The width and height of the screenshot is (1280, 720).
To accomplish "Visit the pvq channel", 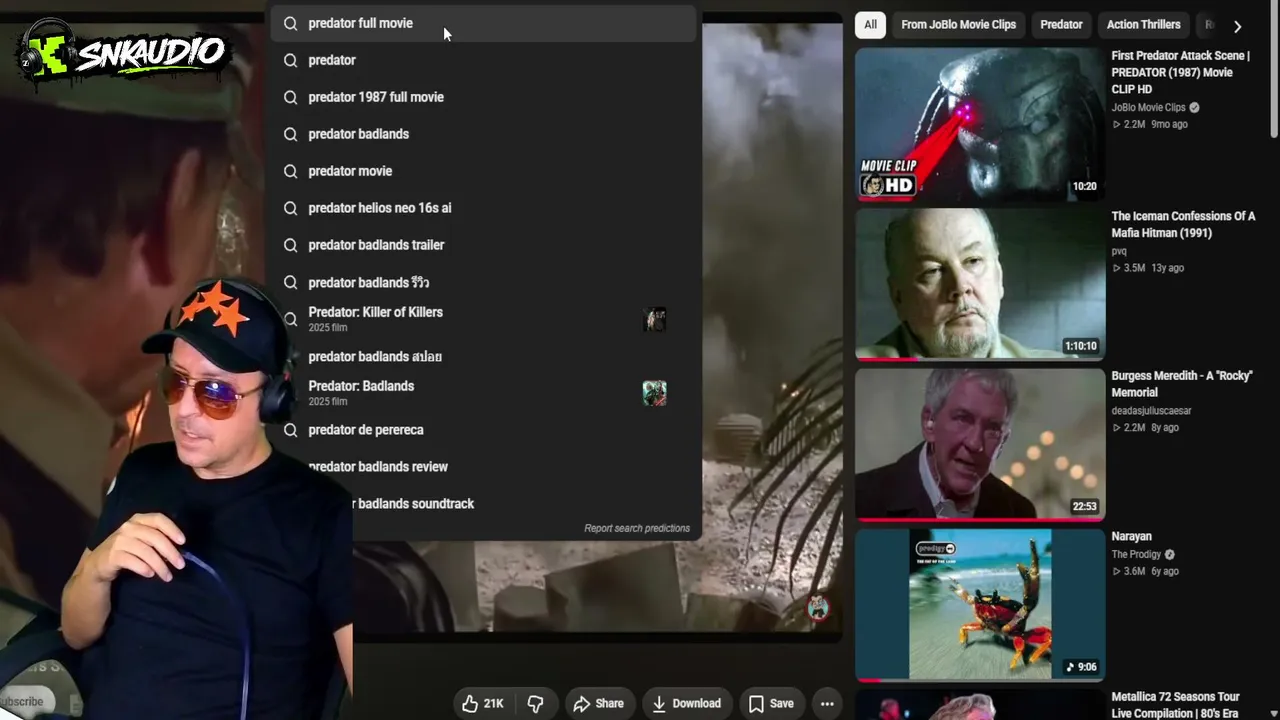I will click(x=1119, y=251).
